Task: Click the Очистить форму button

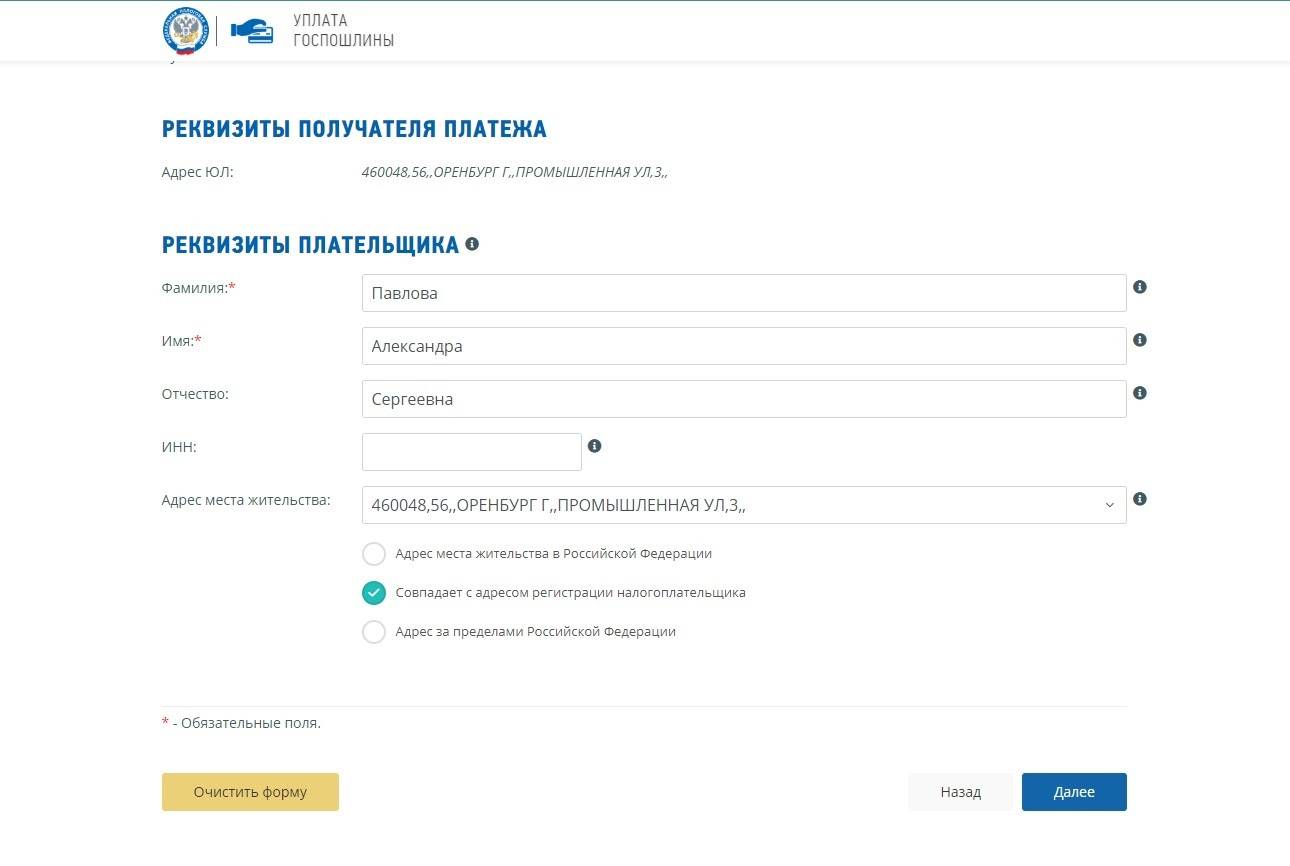Action: [x=250, y=792]
